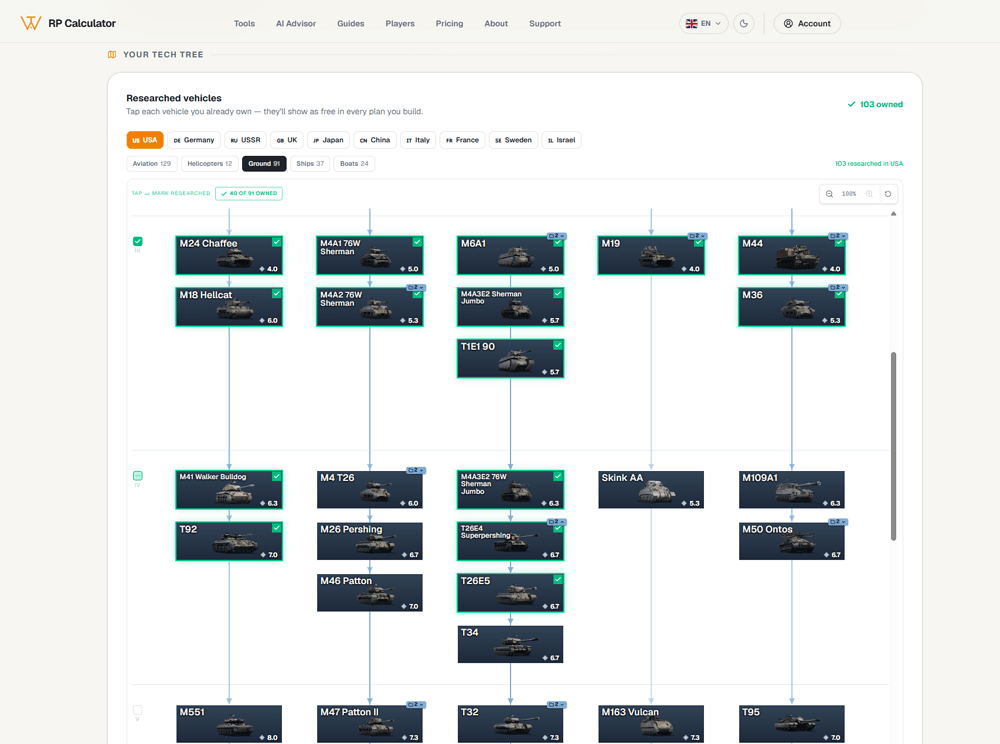Toggle the rank V row checkbox
Viewport: 1000px width, 744px height.
coord(138,710)
